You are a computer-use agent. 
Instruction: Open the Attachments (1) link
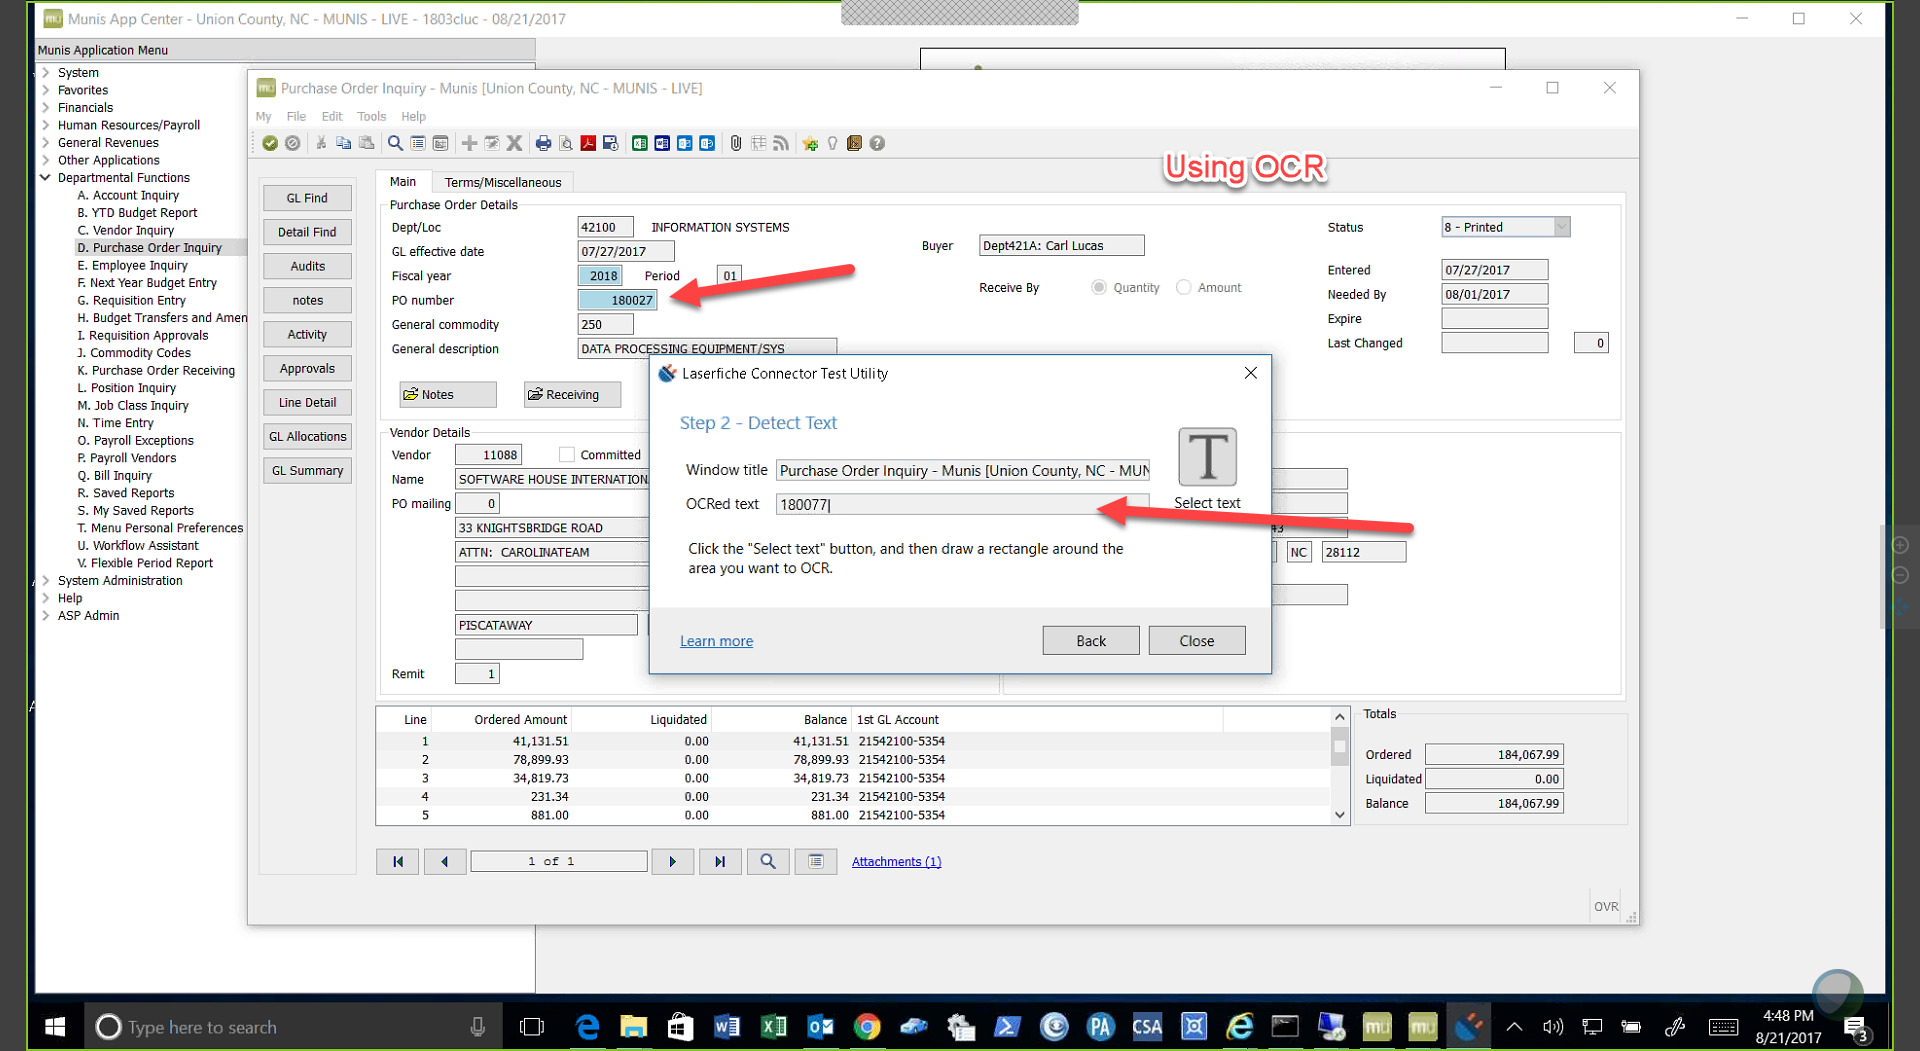[x=896, y=862]
